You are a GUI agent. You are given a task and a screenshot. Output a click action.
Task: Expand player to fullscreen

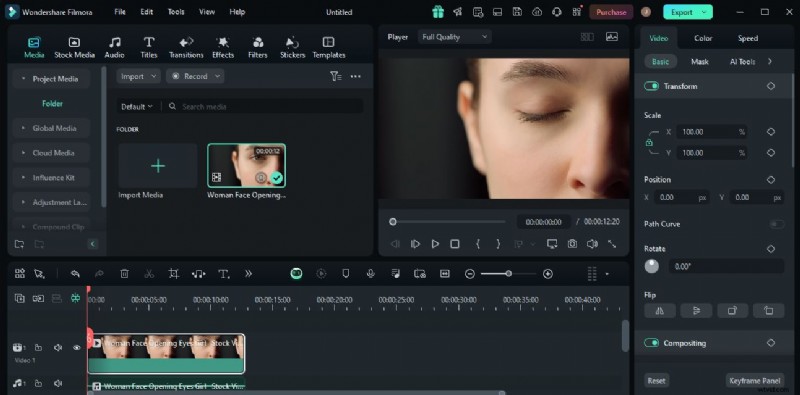612,244
